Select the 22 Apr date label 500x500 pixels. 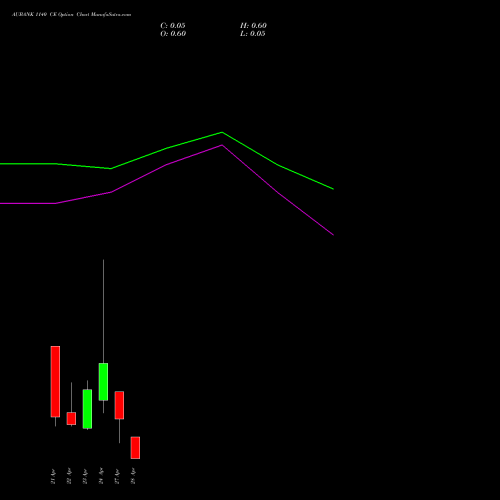[x=69, y=476]
